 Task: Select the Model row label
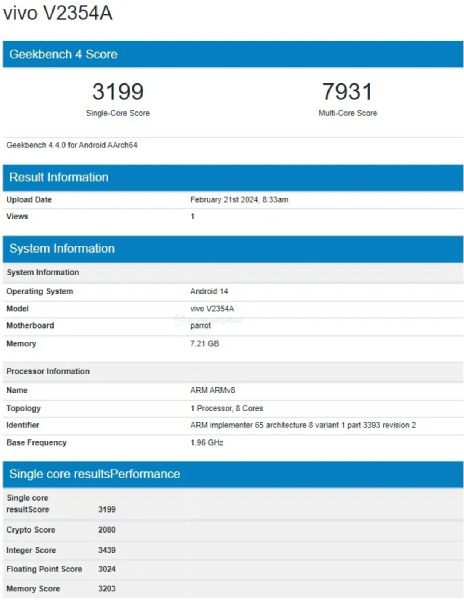click(x=18, y=308)
